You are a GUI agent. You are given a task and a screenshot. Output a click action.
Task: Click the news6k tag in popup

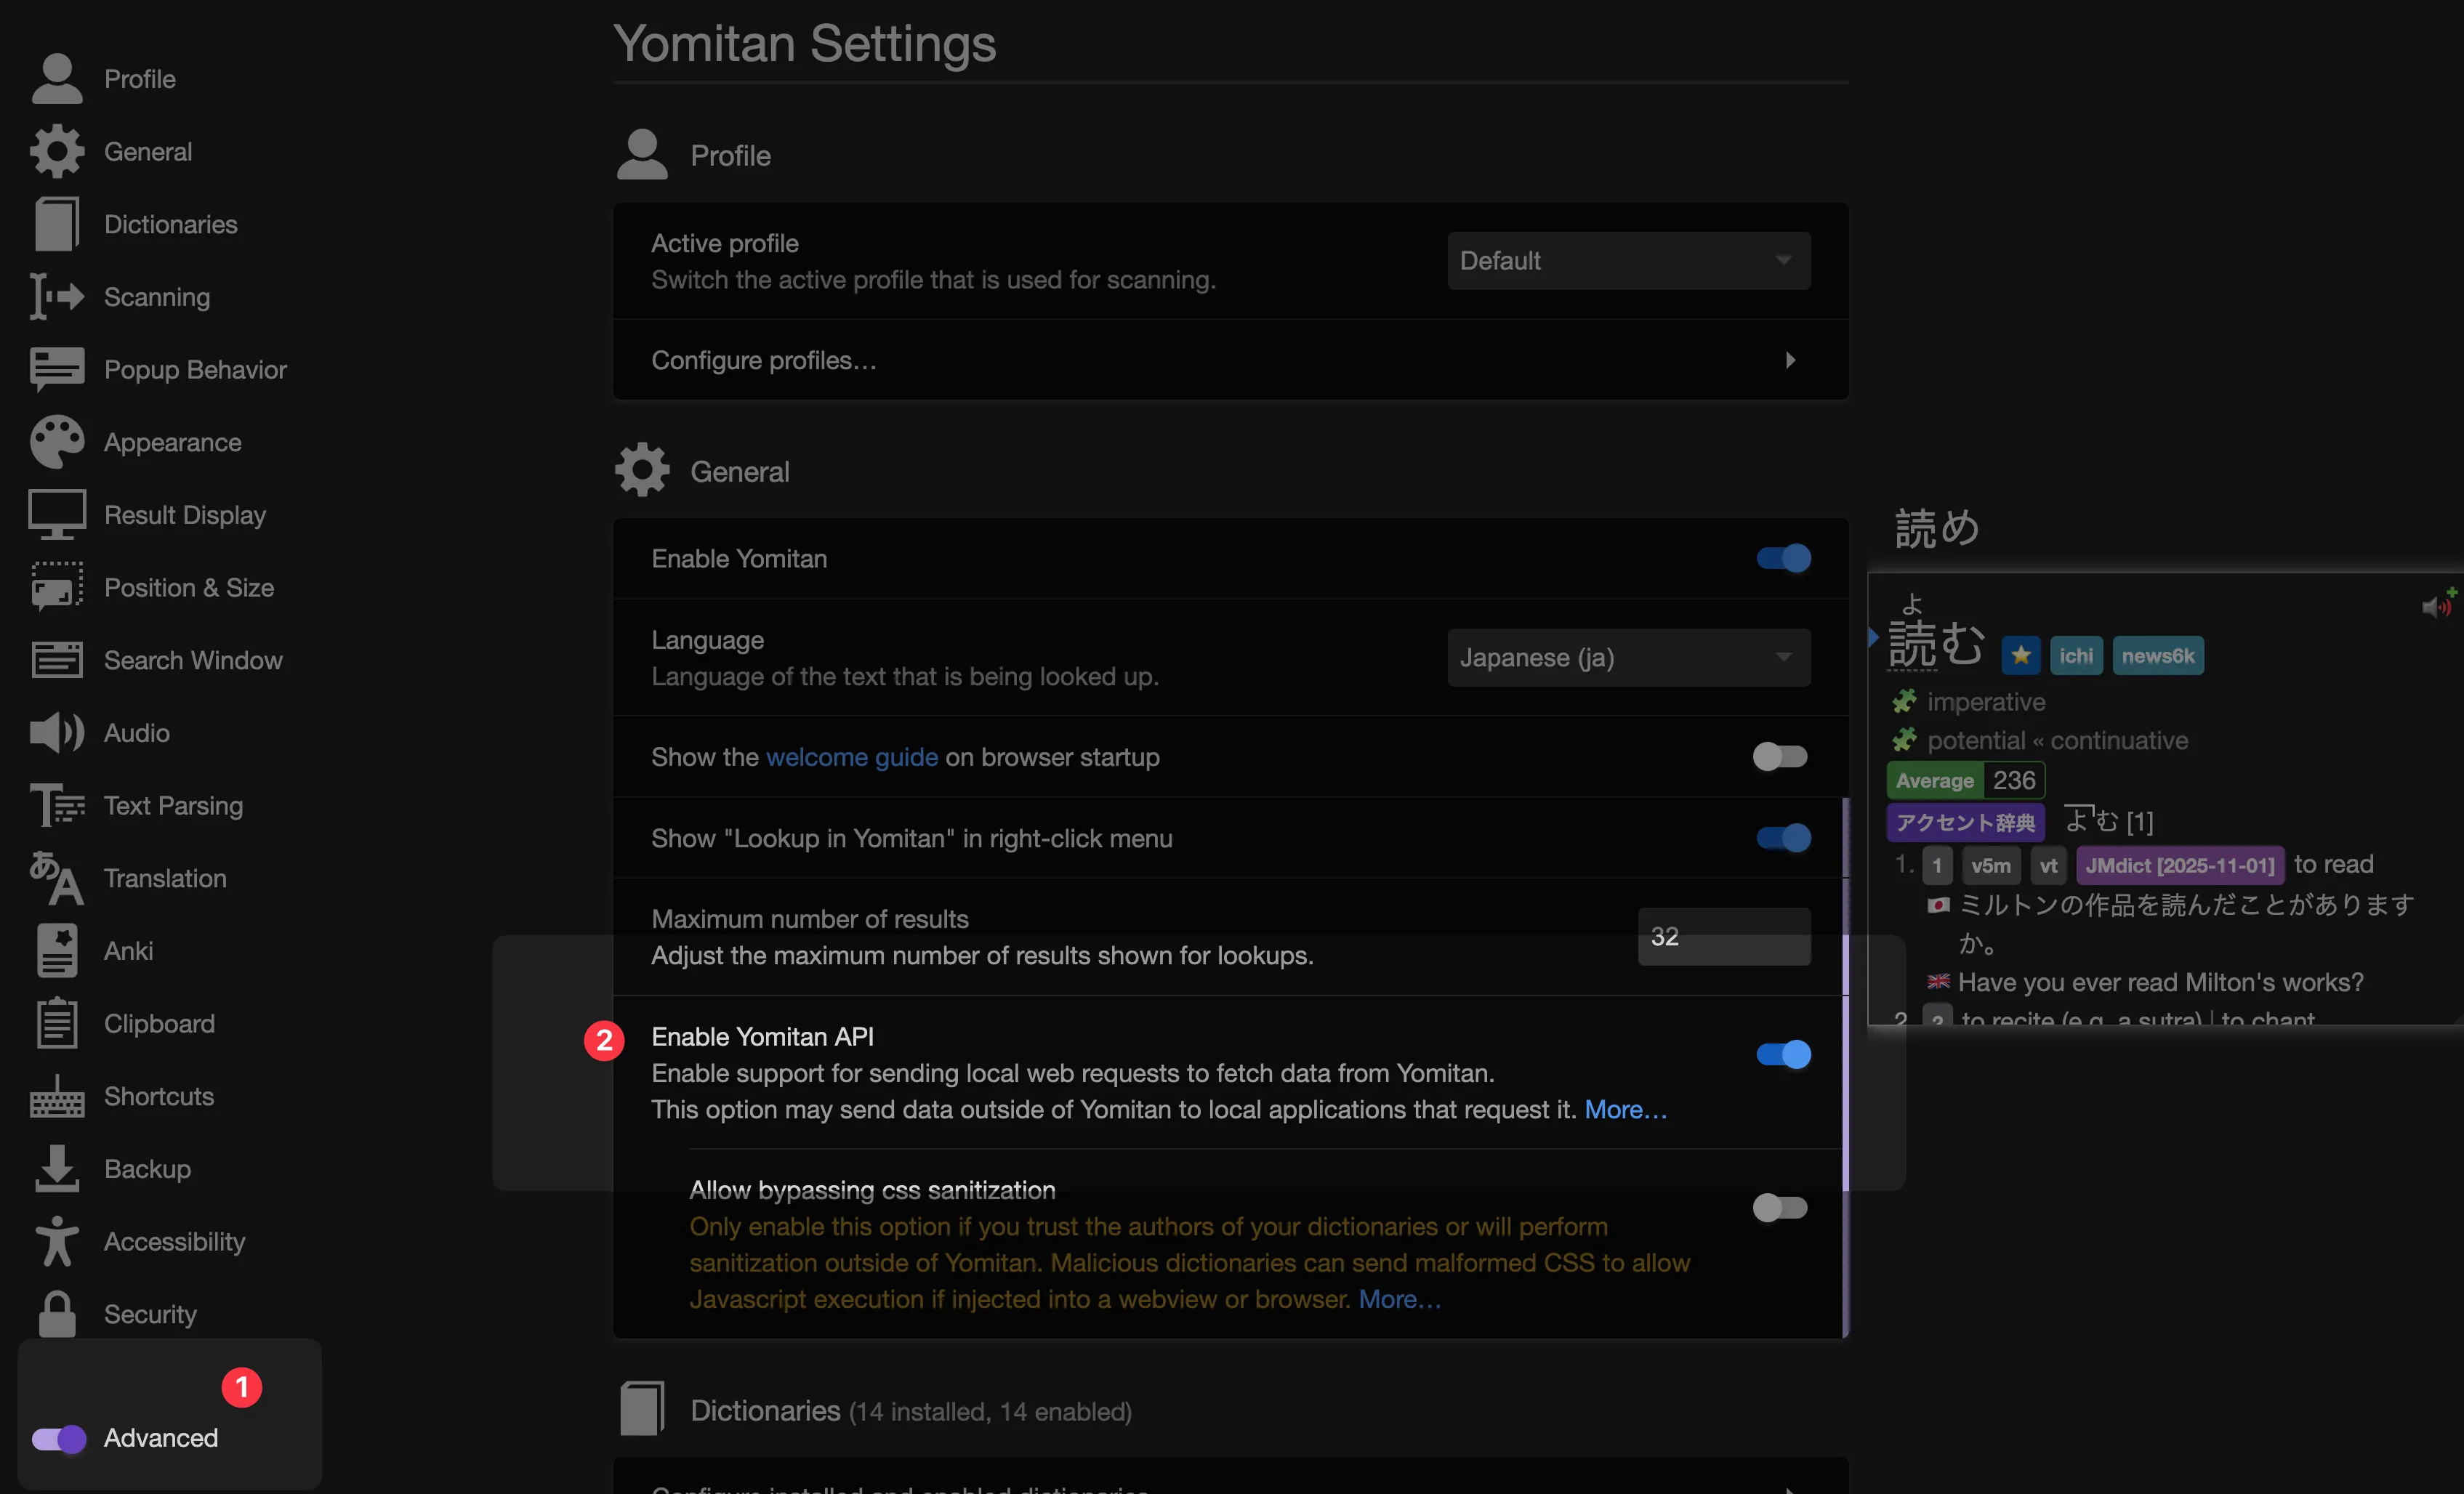(x=2158, y=656)
